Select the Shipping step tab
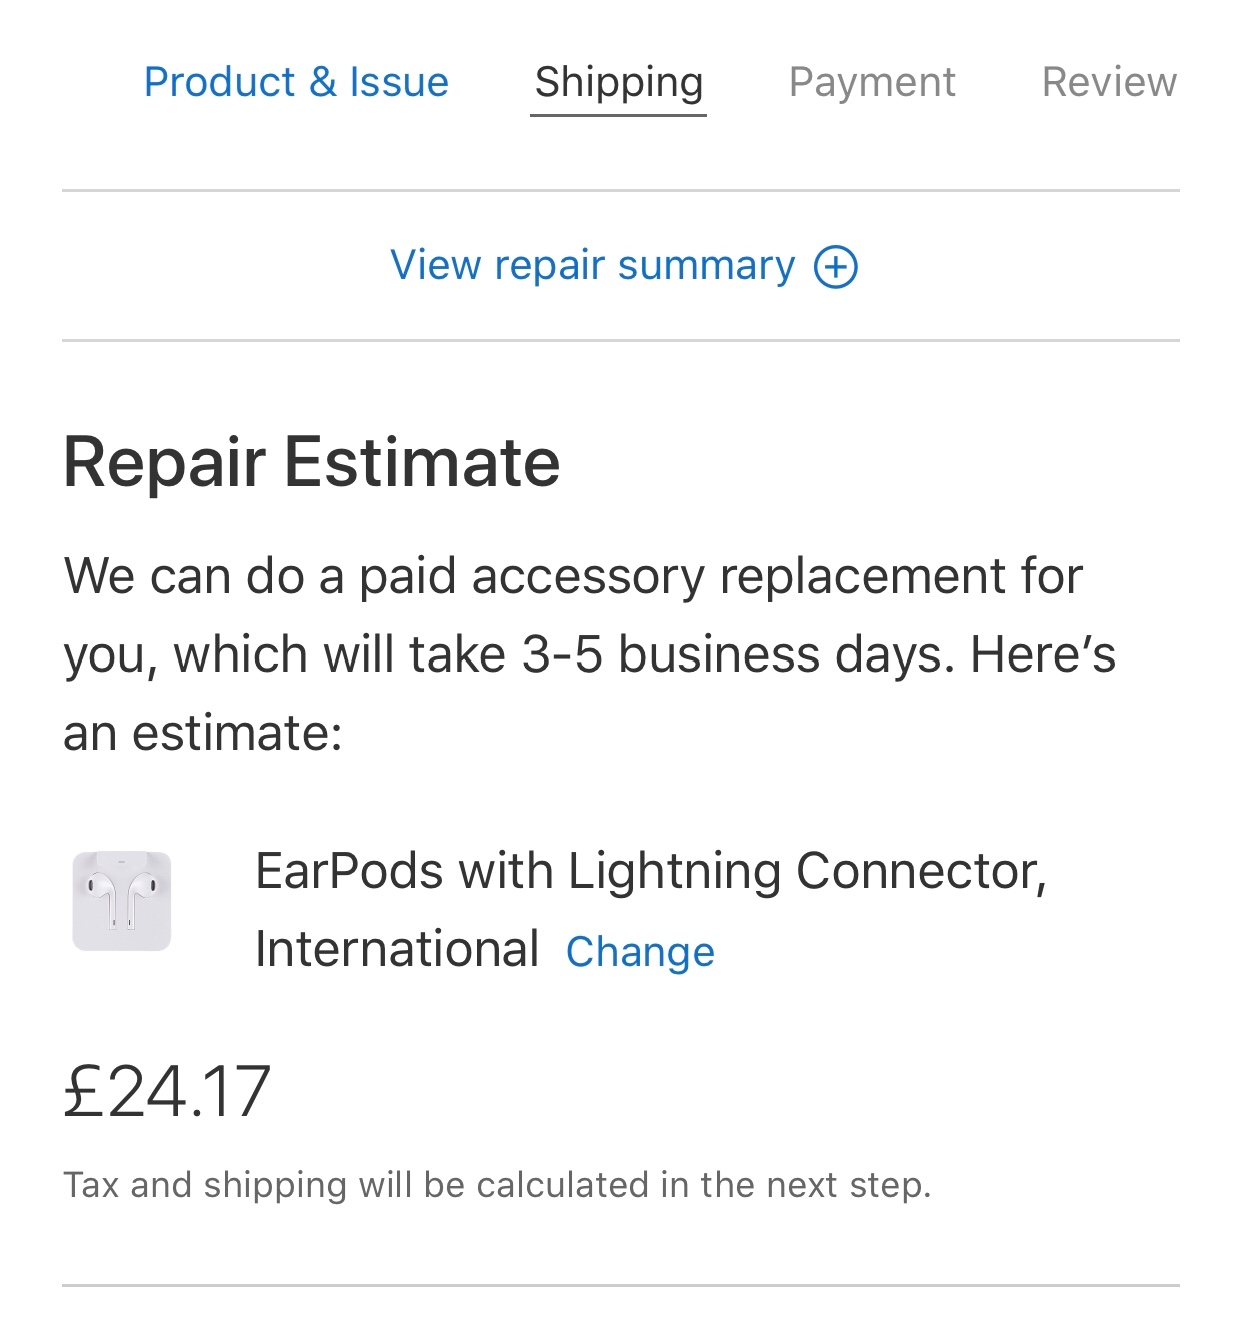This screenshot has height=1321, width=1242. click(x=618, y=82)
